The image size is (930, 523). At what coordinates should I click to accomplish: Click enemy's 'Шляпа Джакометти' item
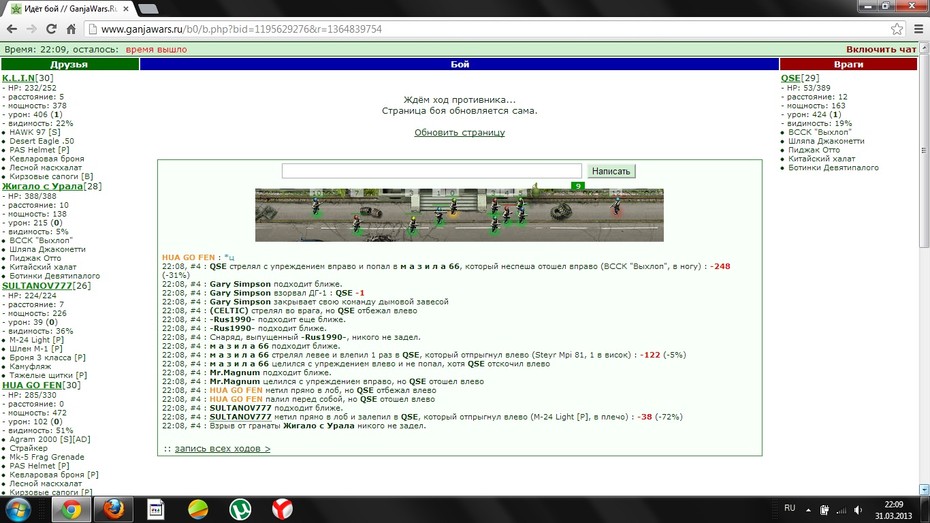826,141
